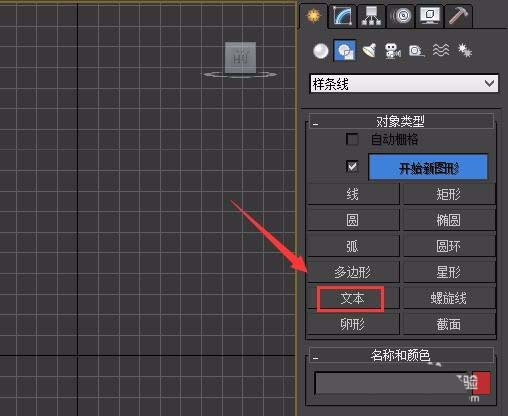Open the Create command panel tab
Image resolution: width=508 pixels, height=416 pixels.
pos(313,16)
